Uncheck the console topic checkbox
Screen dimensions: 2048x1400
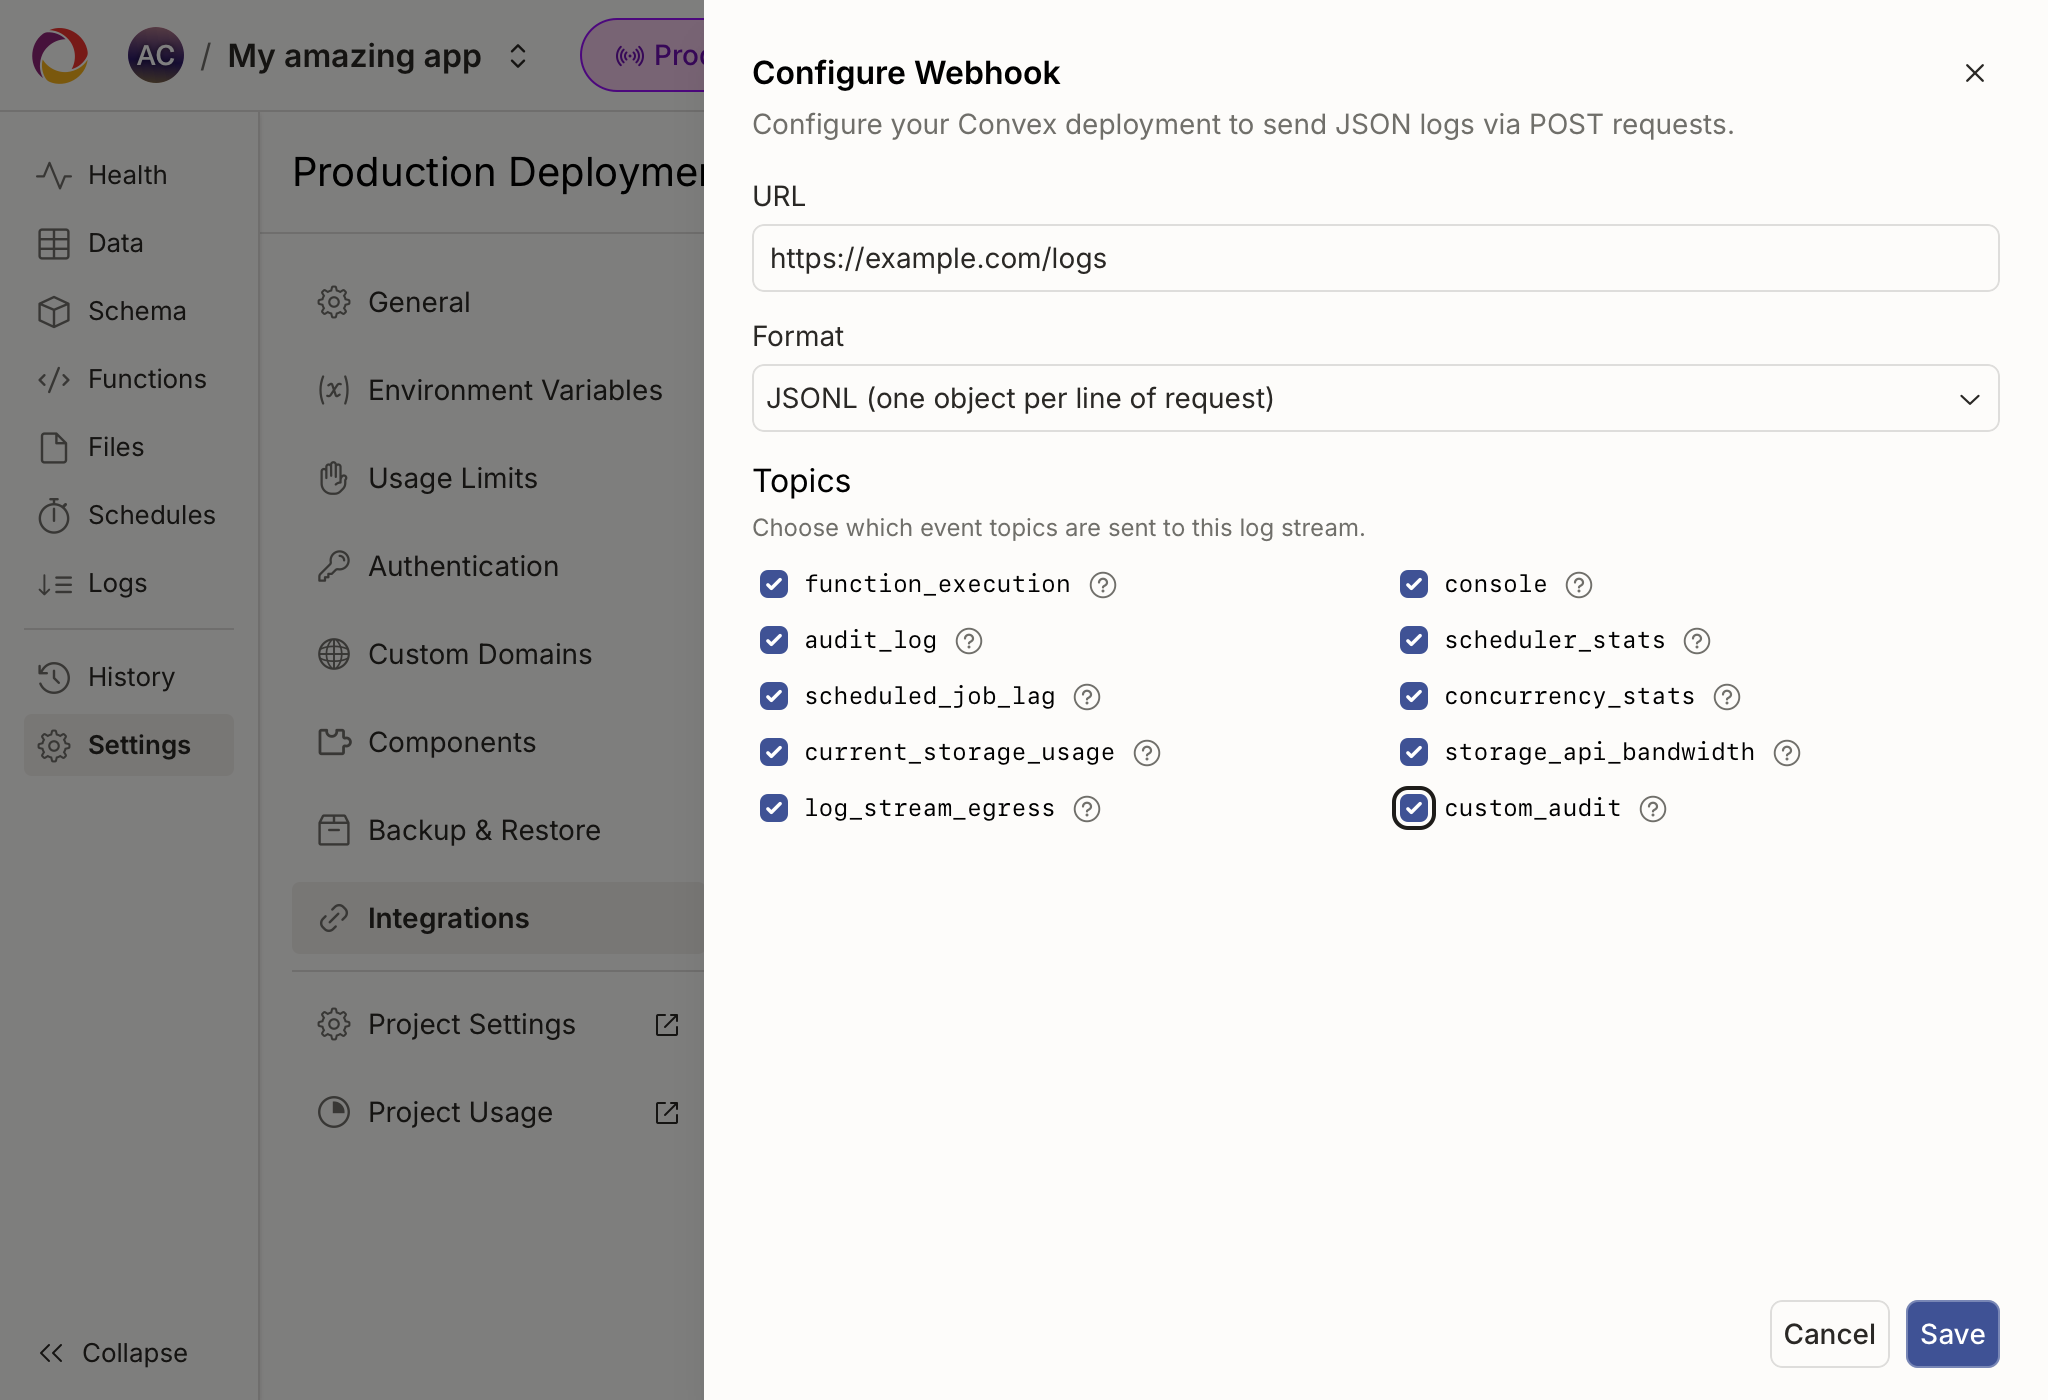(1414, 584)
